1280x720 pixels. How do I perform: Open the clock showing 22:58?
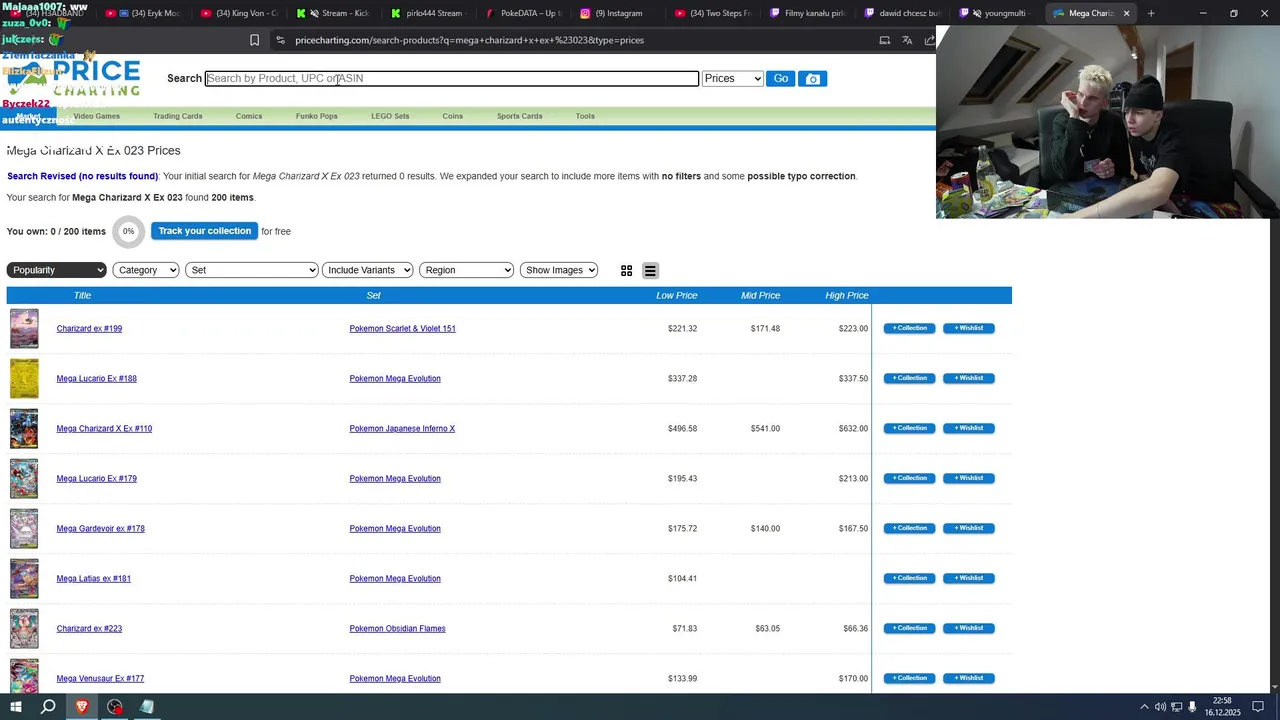(x=1222, y=707)
